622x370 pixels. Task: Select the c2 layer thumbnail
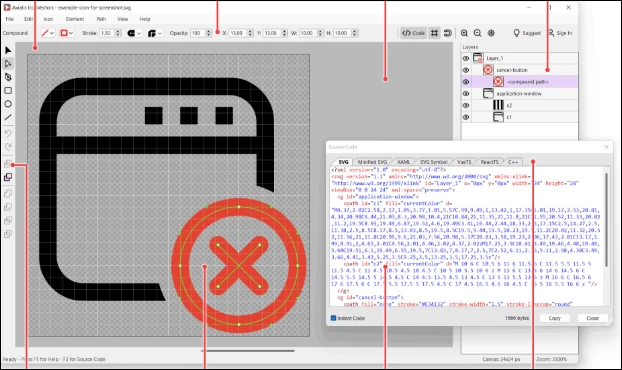pos(498,105)
